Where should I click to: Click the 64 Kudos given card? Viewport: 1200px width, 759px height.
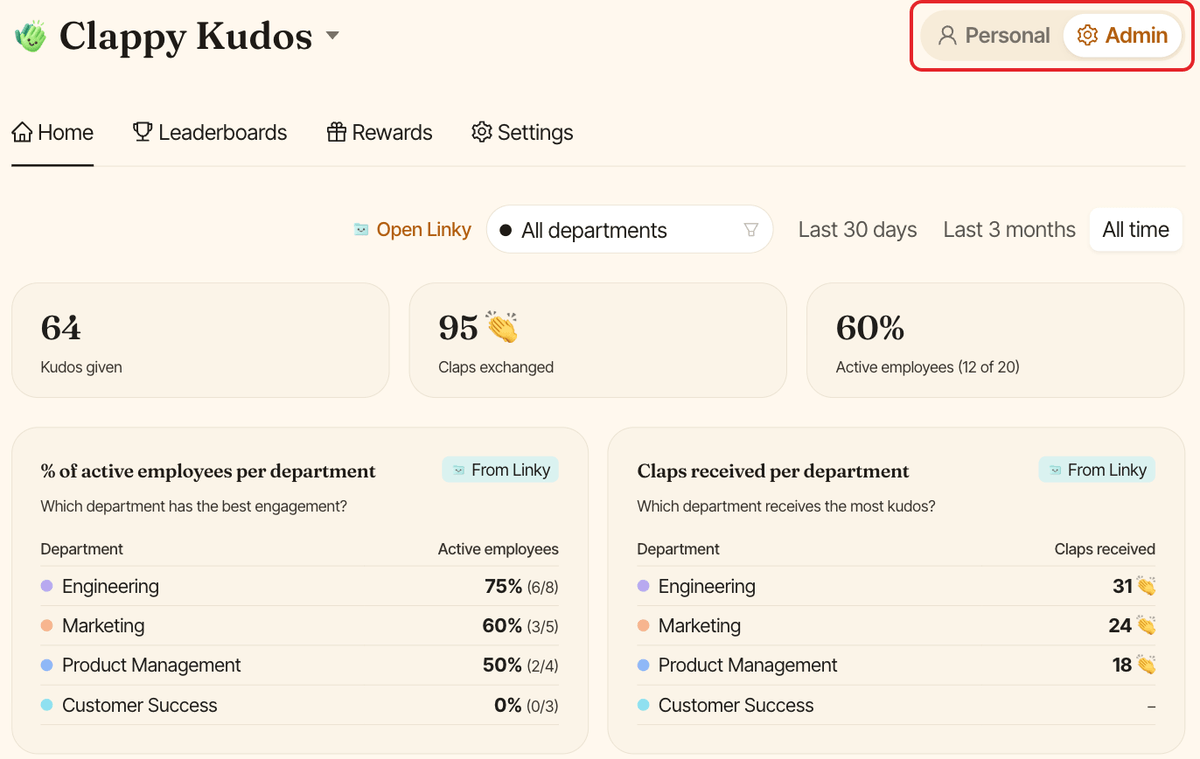(200, 340)
